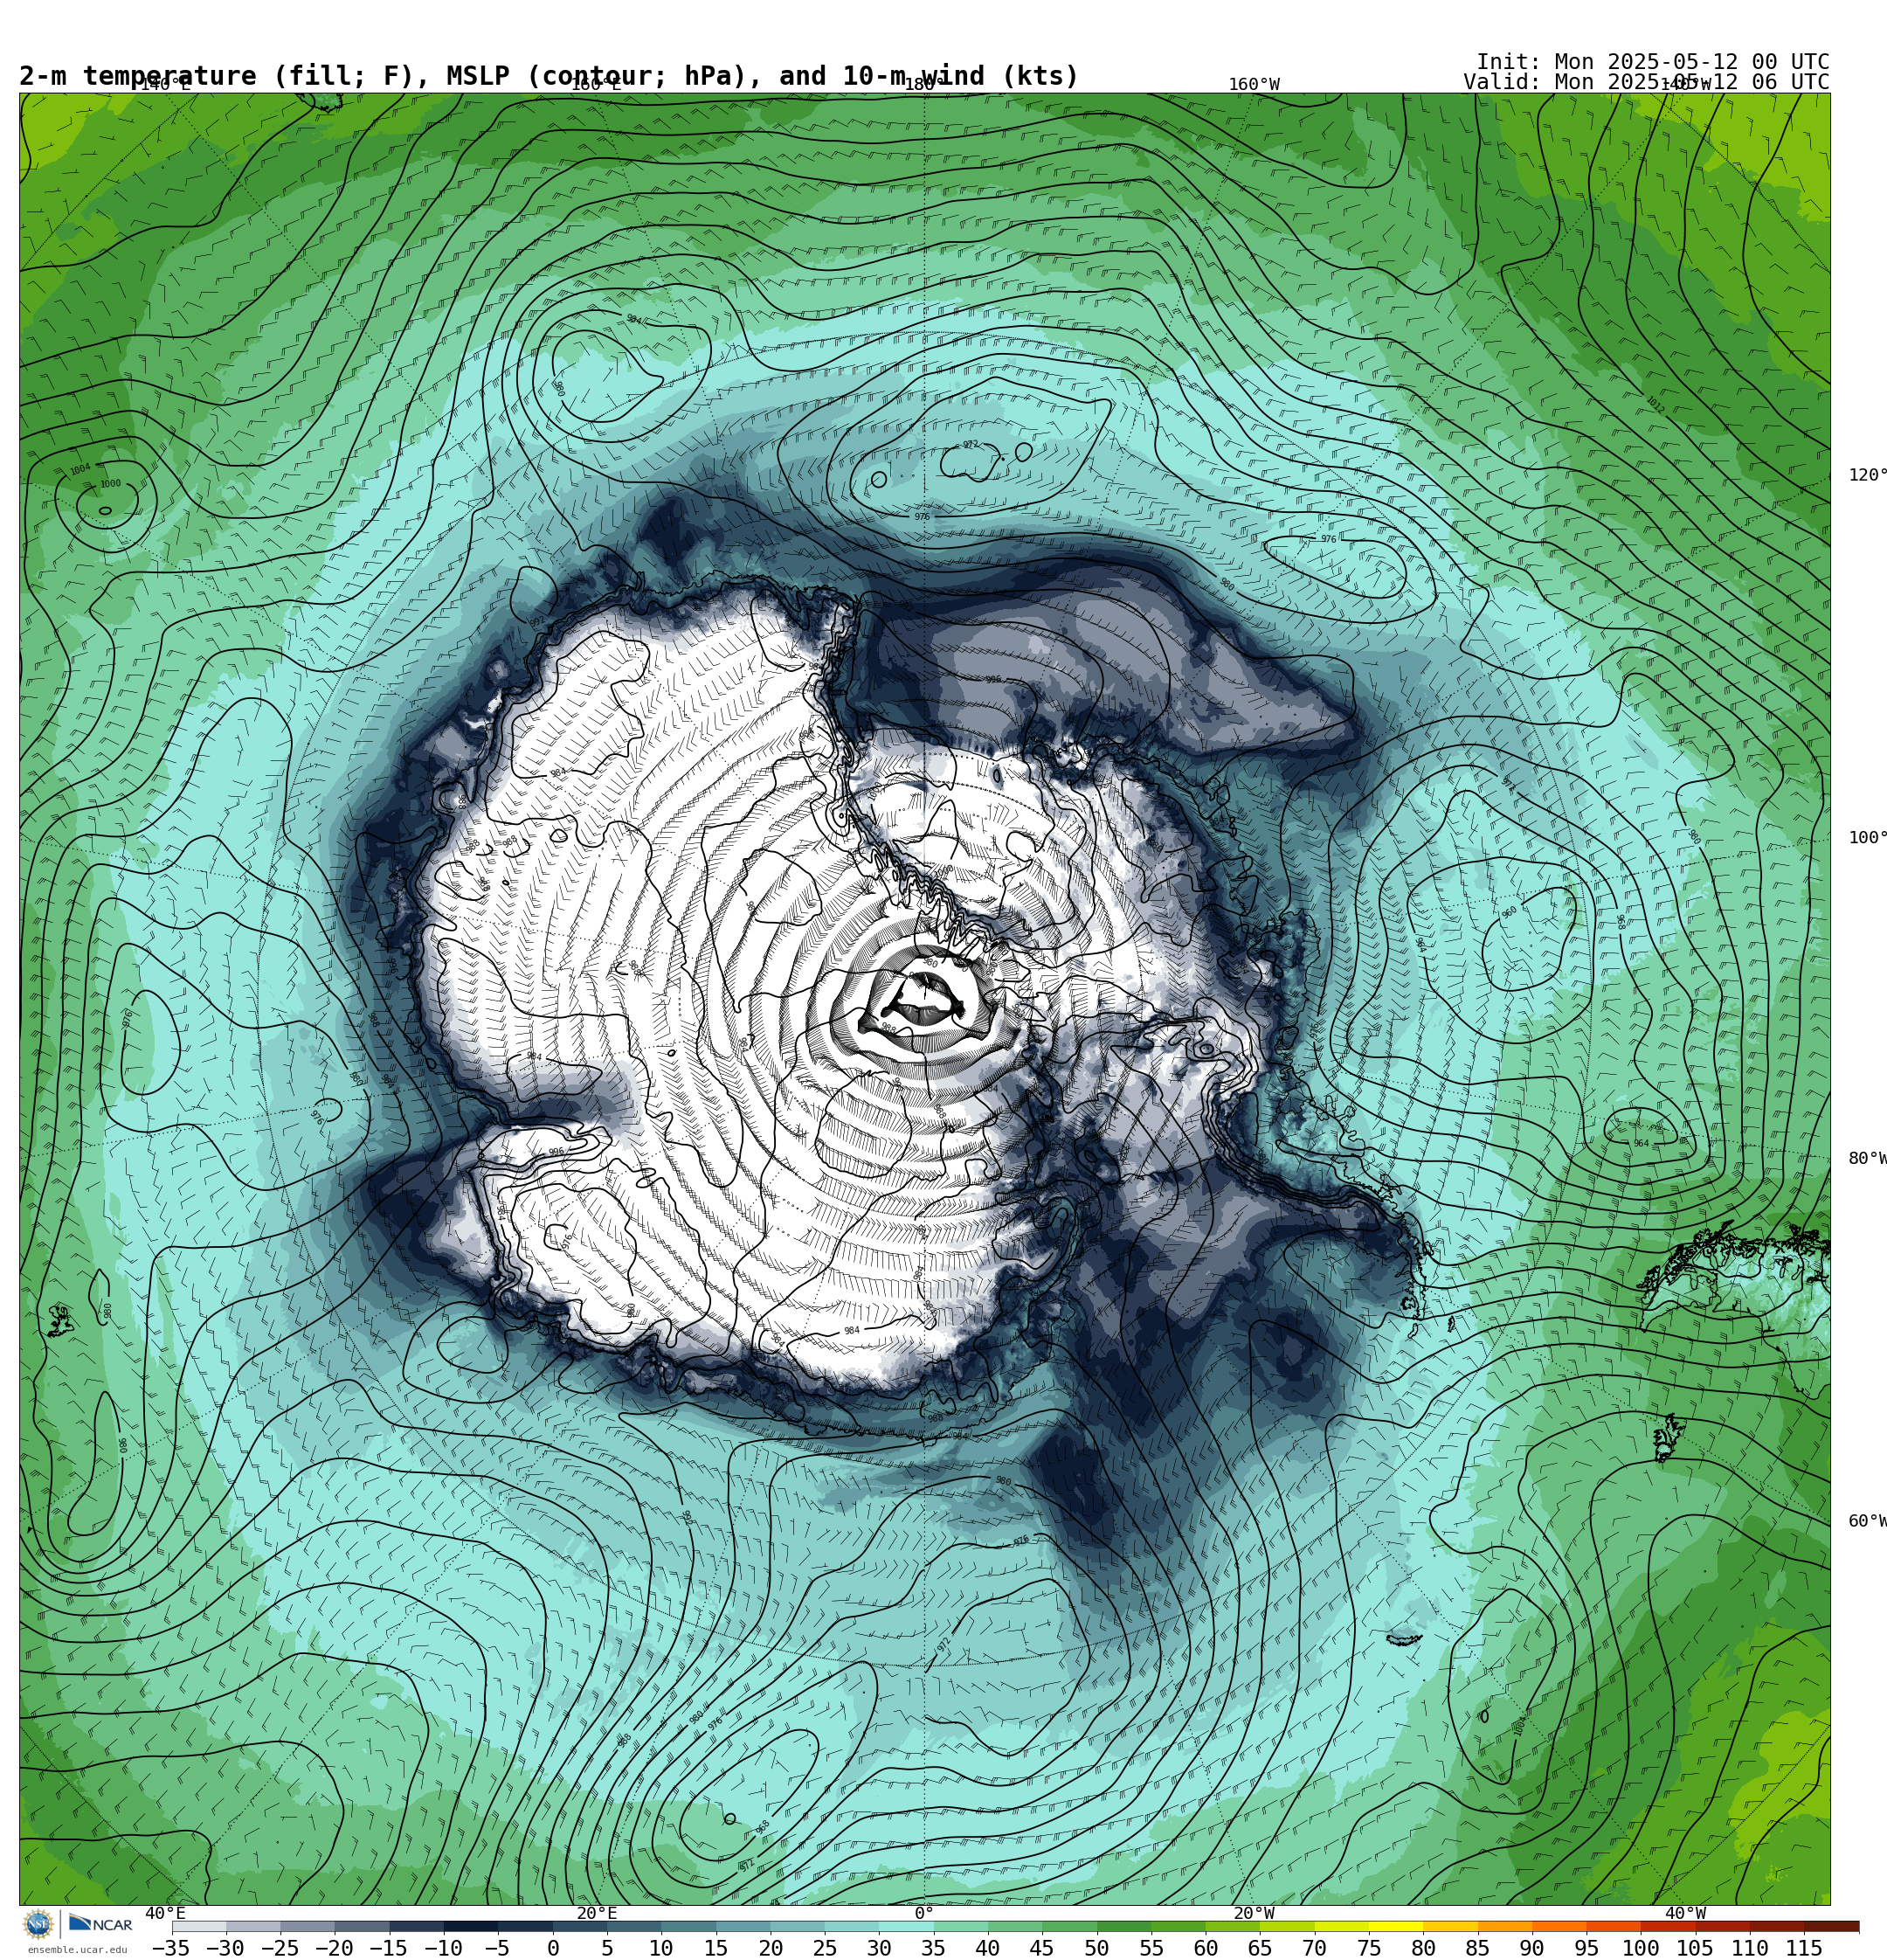Click the 5 colorbar tick label
Screen dimensions: 1887x1960
click(x=607, y=1948)
